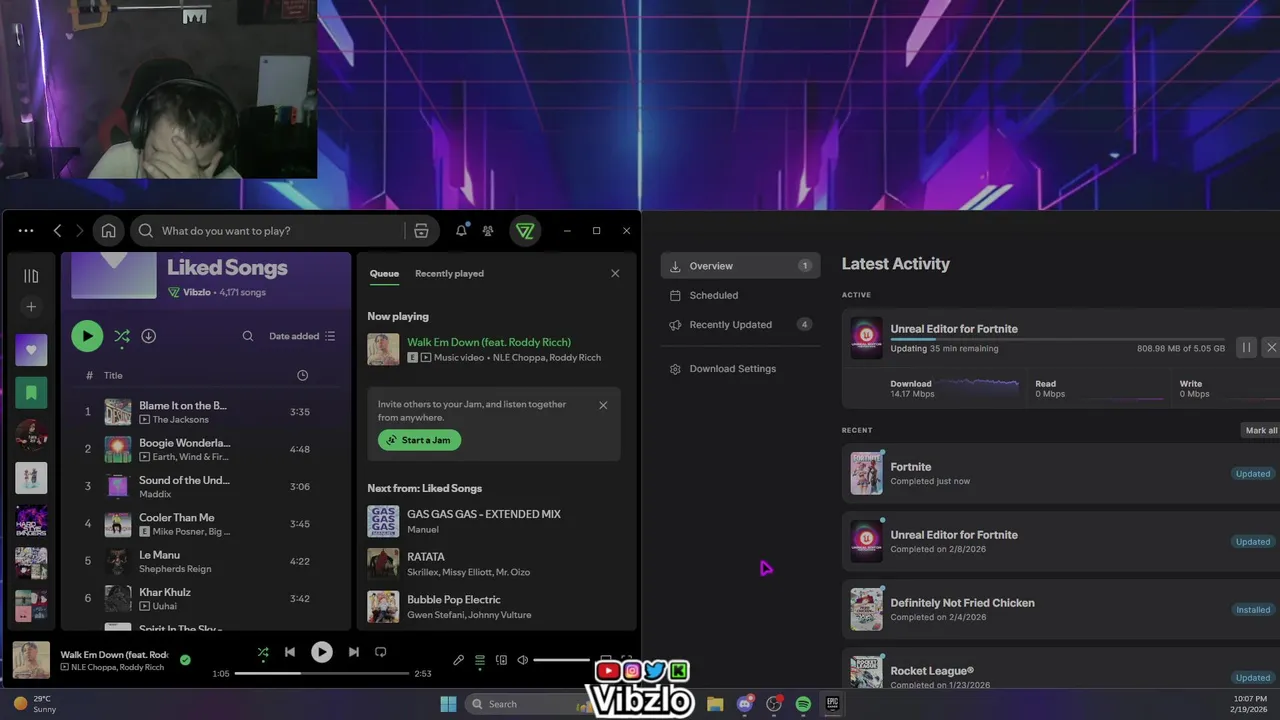The image size is (1280, 720).
Task: Play Bubble Pop Electric from queue
Action: pyautogui.click(x=494, y=607)
